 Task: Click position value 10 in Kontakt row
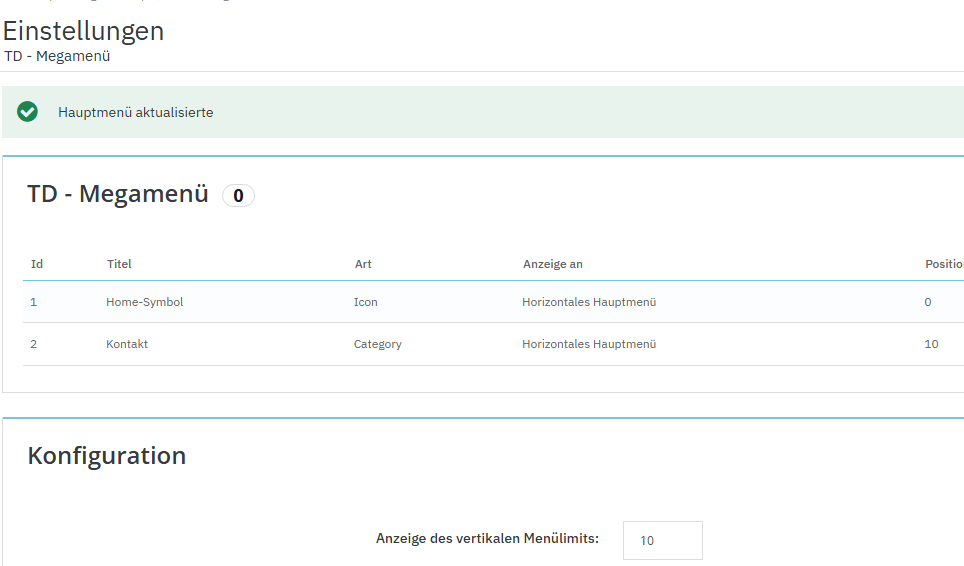coord(931,344)
